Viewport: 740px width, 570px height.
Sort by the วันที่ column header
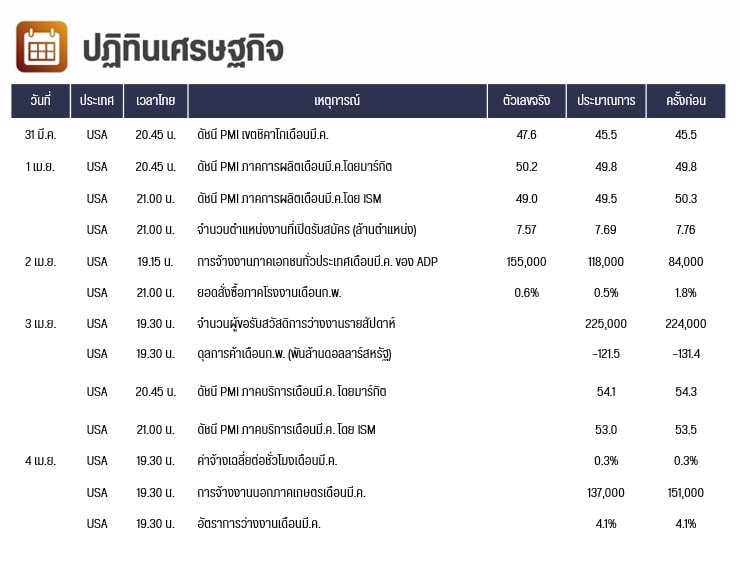coord(41,101)
